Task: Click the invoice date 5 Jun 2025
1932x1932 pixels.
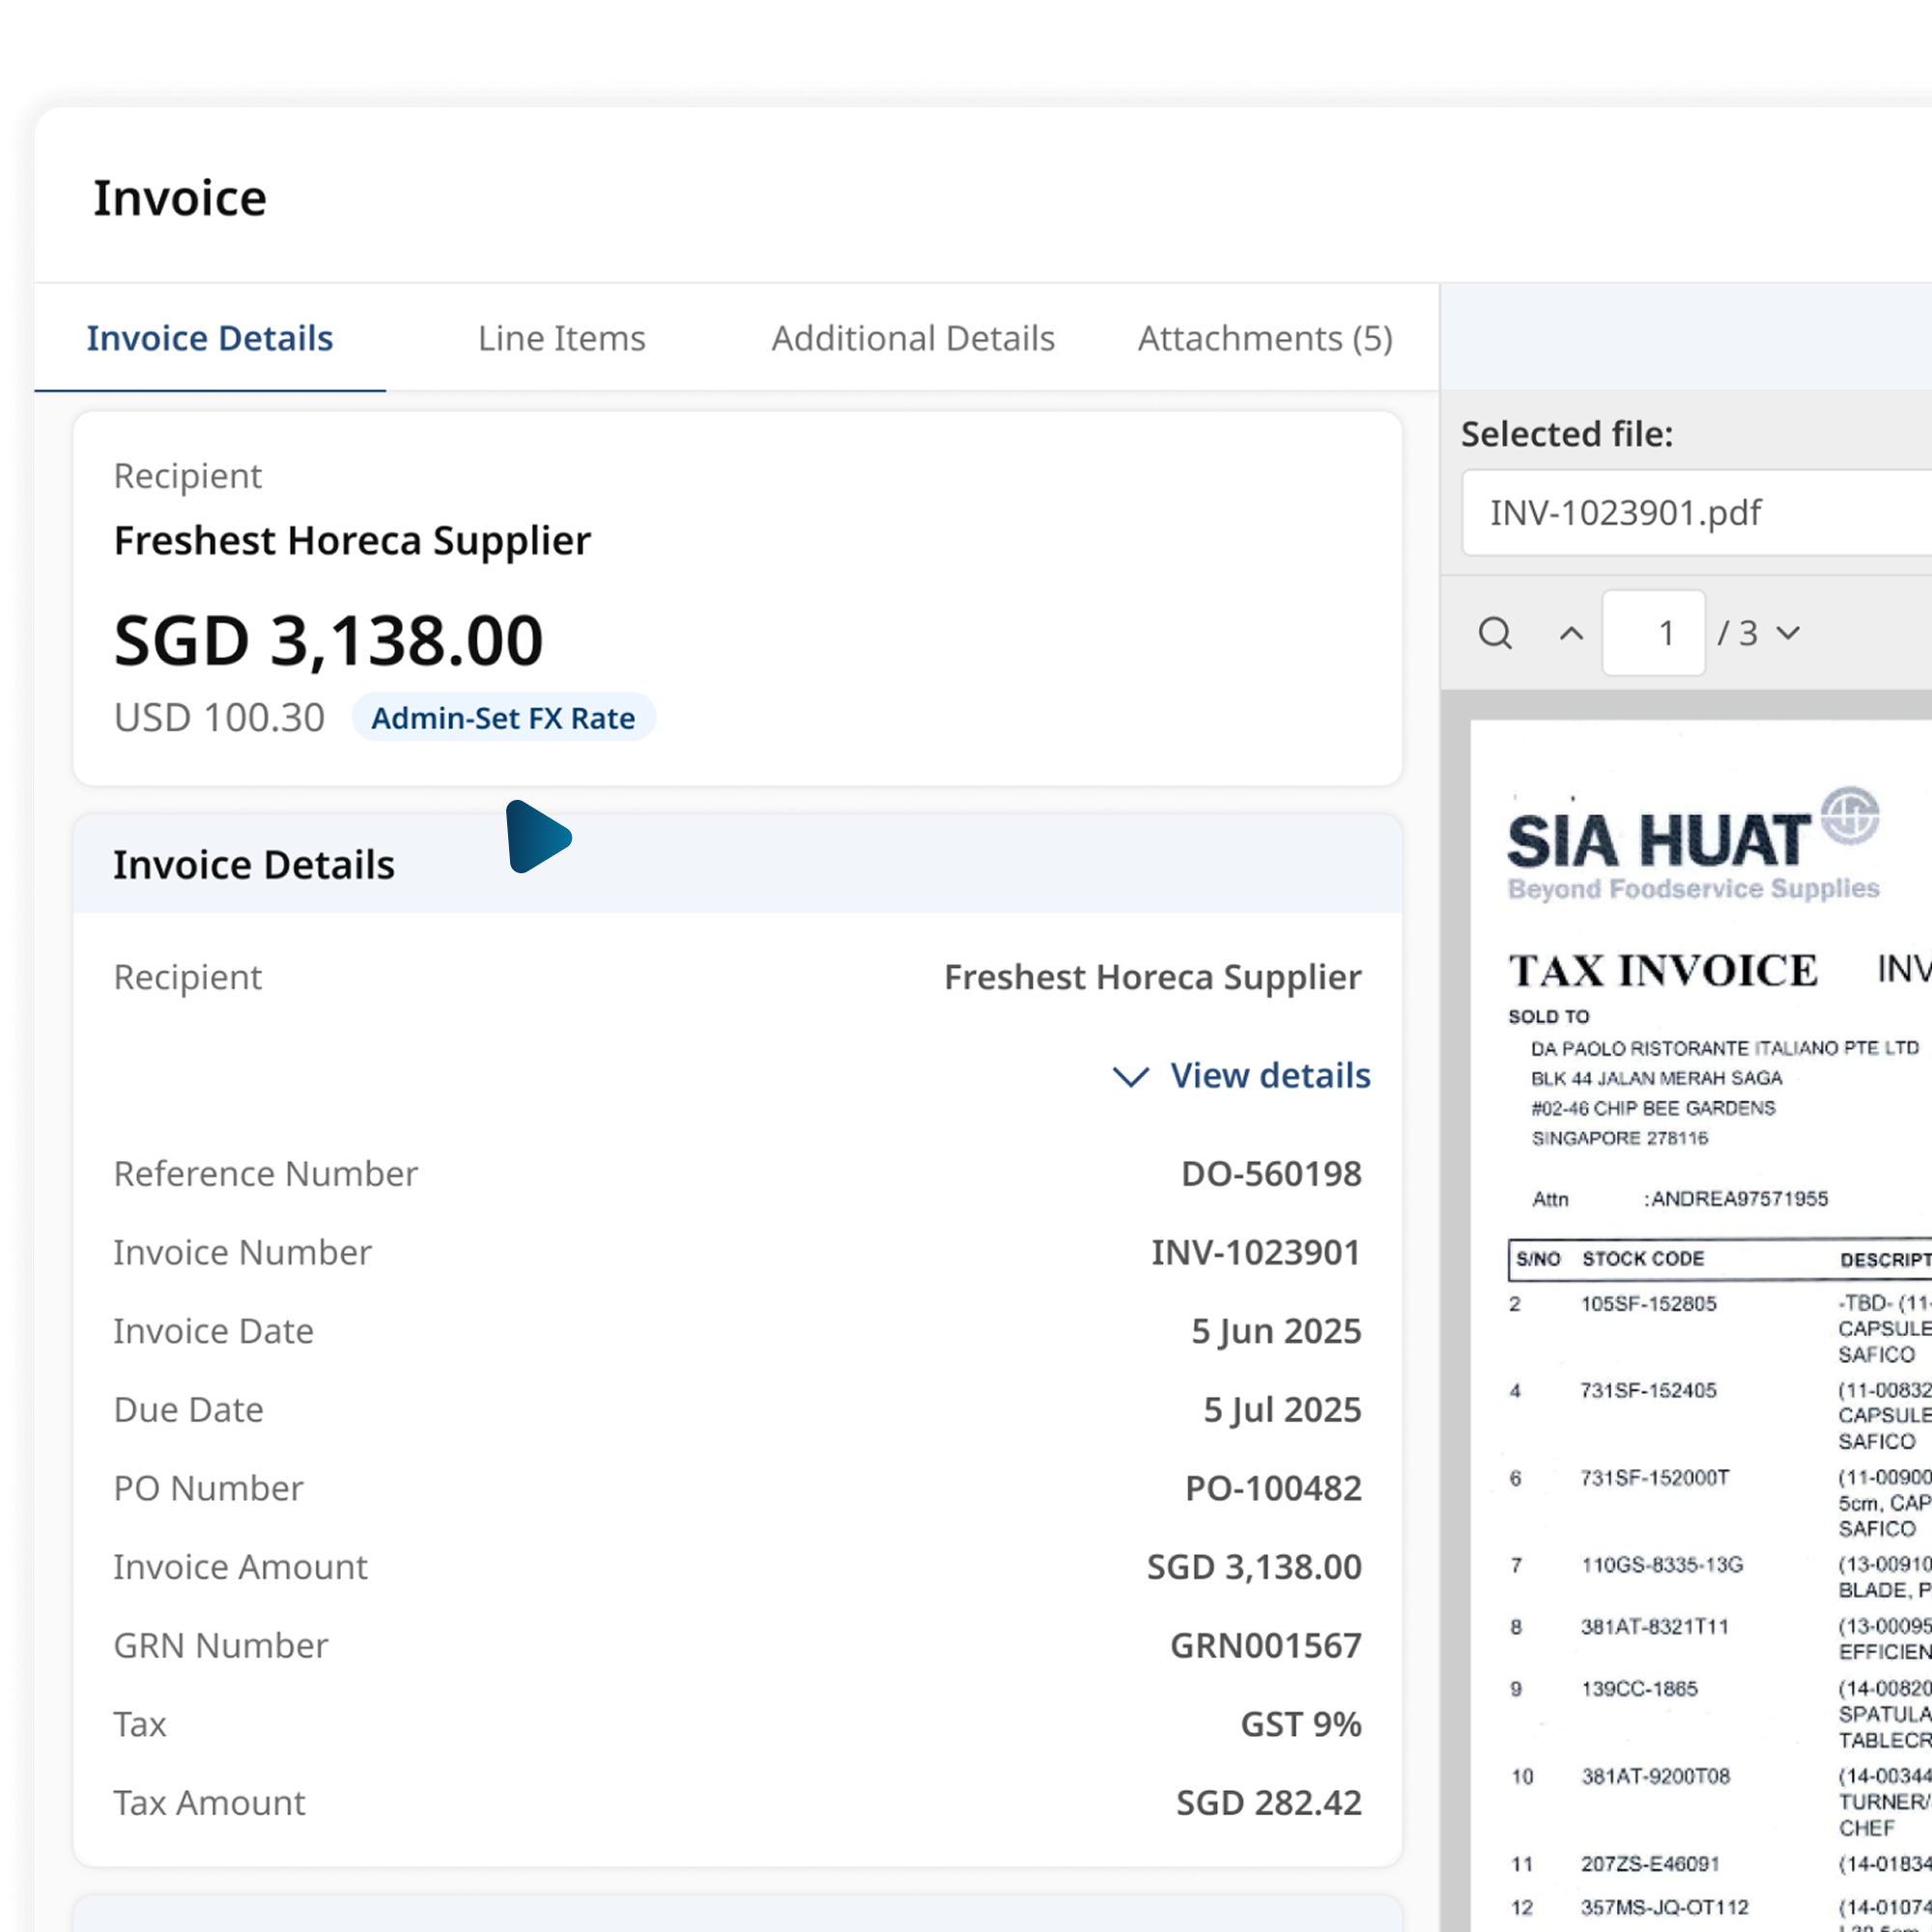Action: (x=1276, y=1331)
